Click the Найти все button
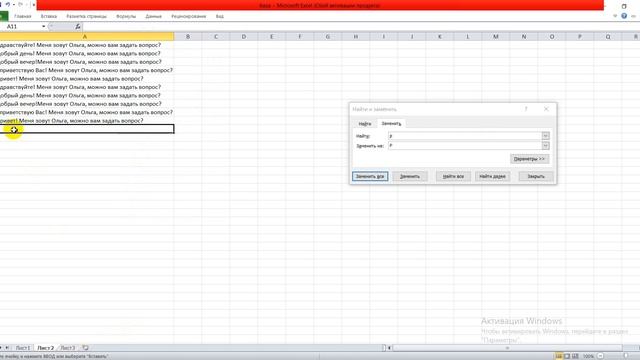640x360 pixels. coord(453,176)
